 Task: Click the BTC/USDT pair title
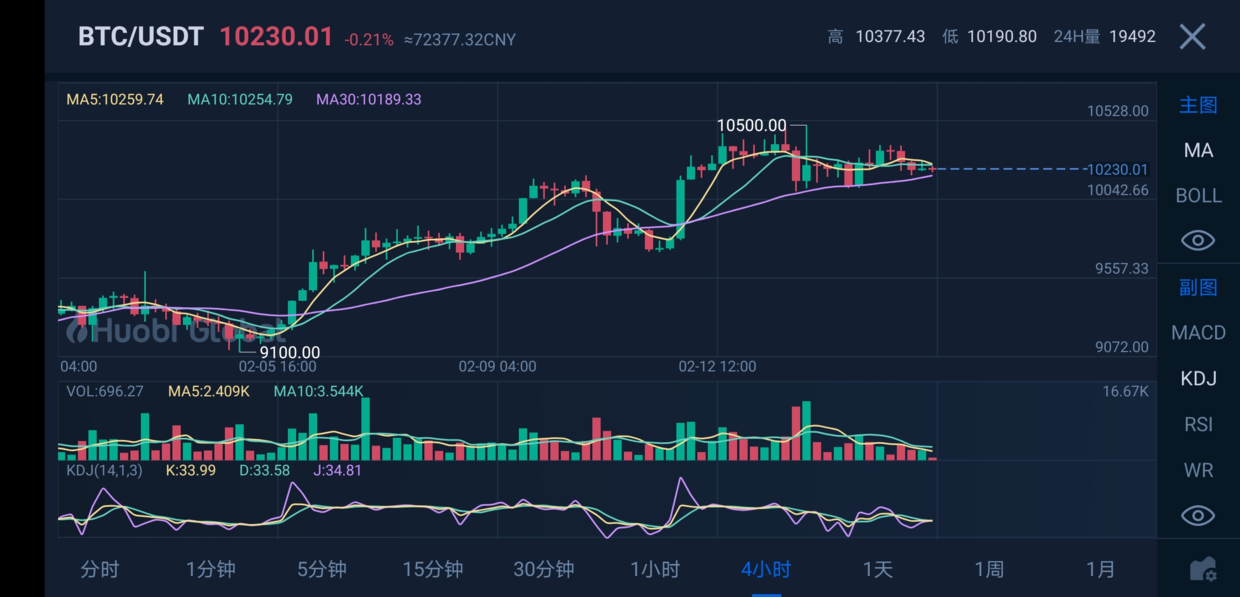(x=138, y=36)
